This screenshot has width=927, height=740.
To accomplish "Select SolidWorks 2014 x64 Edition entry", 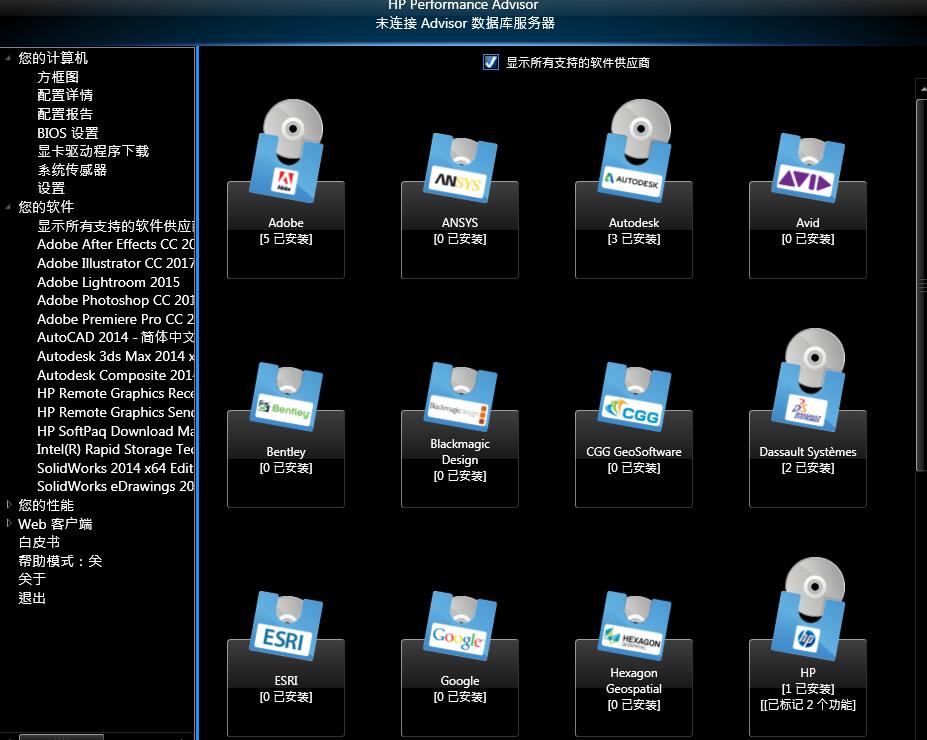I will coord(115,468).
